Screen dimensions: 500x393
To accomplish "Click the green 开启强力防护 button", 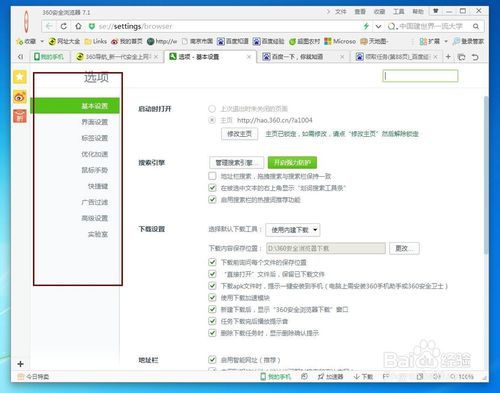I will click(292, 163).
